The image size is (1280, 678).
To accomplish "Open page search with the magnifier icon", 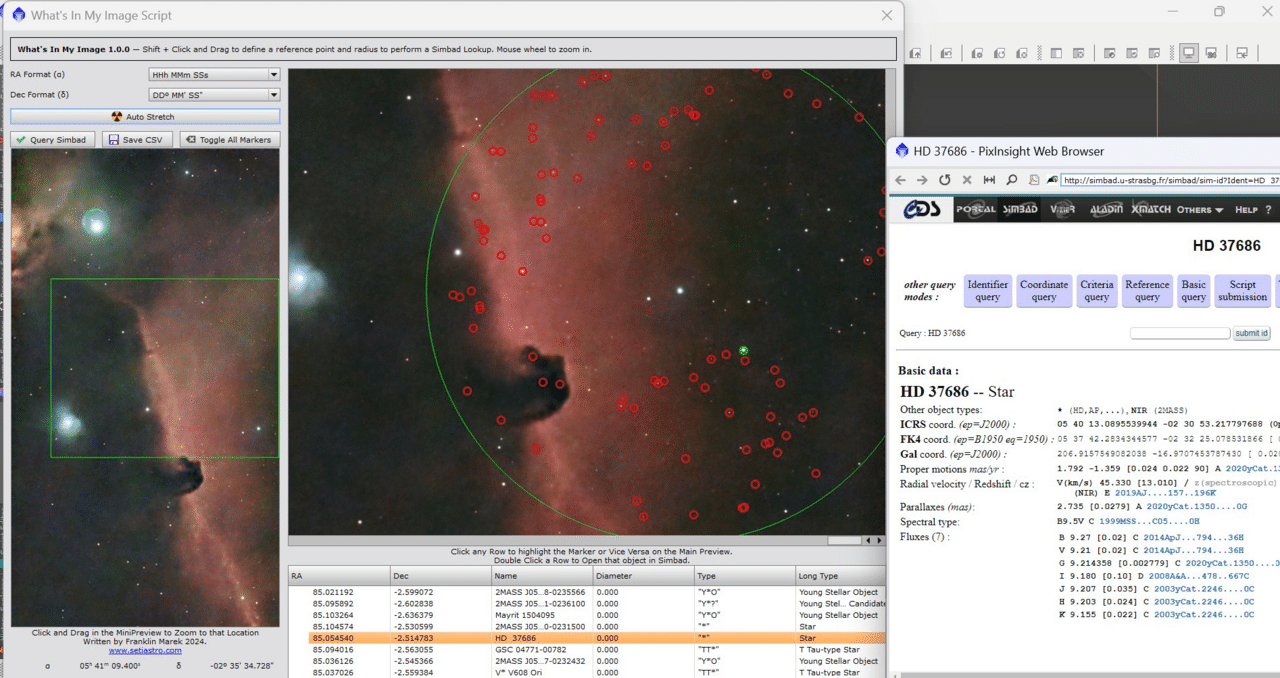I will 1012,180.
